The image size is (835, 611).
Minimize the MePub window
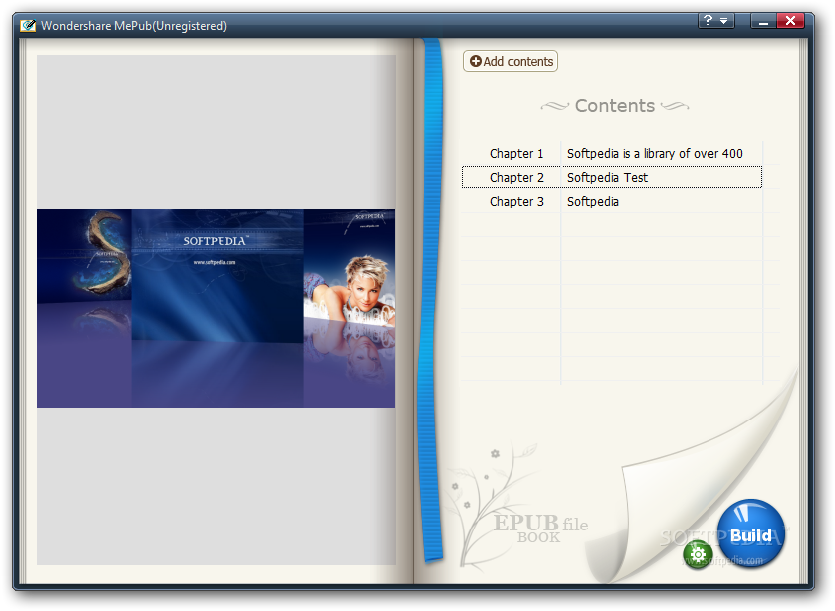pos(763,21)
